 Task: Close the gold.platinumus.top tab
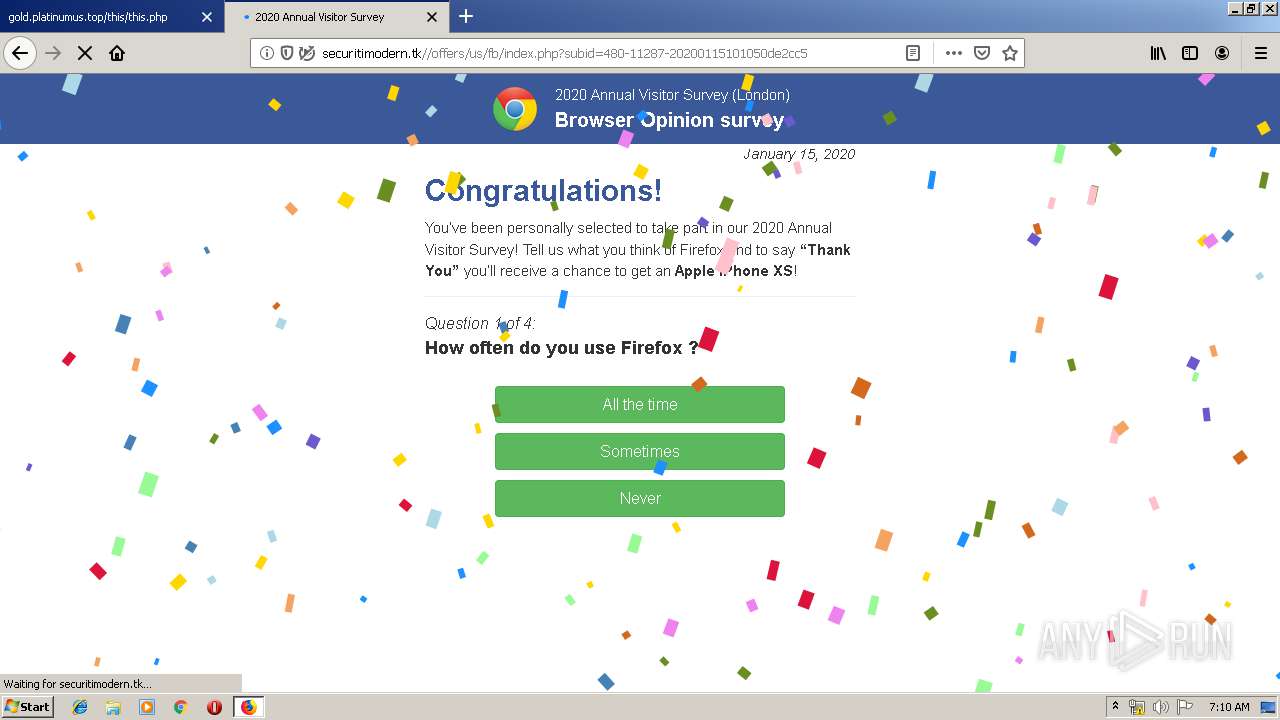pyautogui.click(x=207, y=17)
